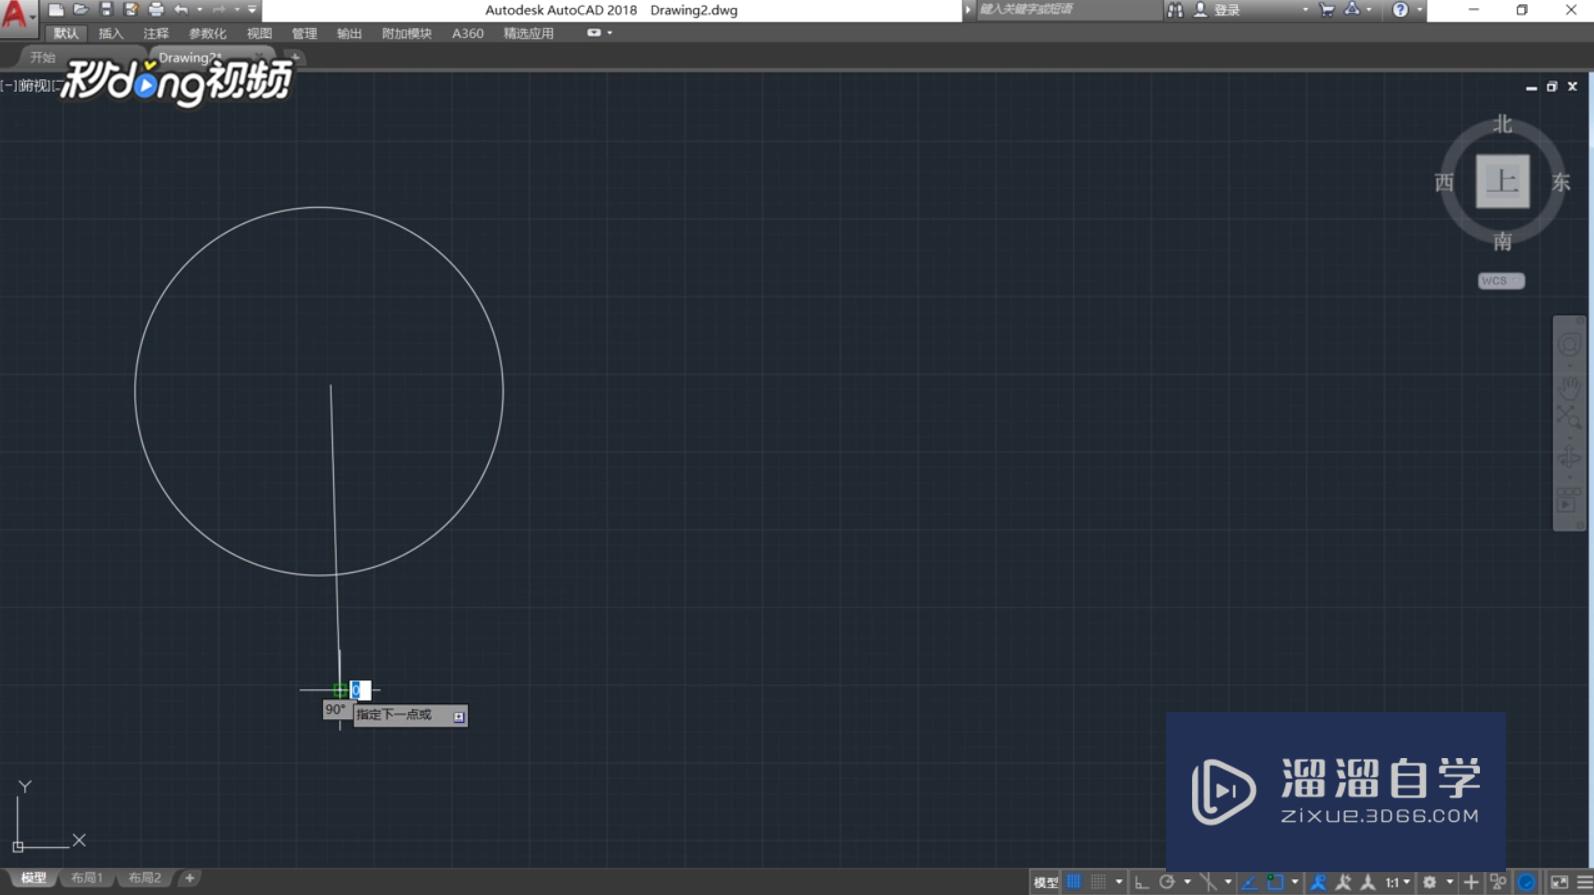Open the 1:1 annotation scale dropdown
This screenshot has height=895, width=1594.
(x=1397, y=882)
